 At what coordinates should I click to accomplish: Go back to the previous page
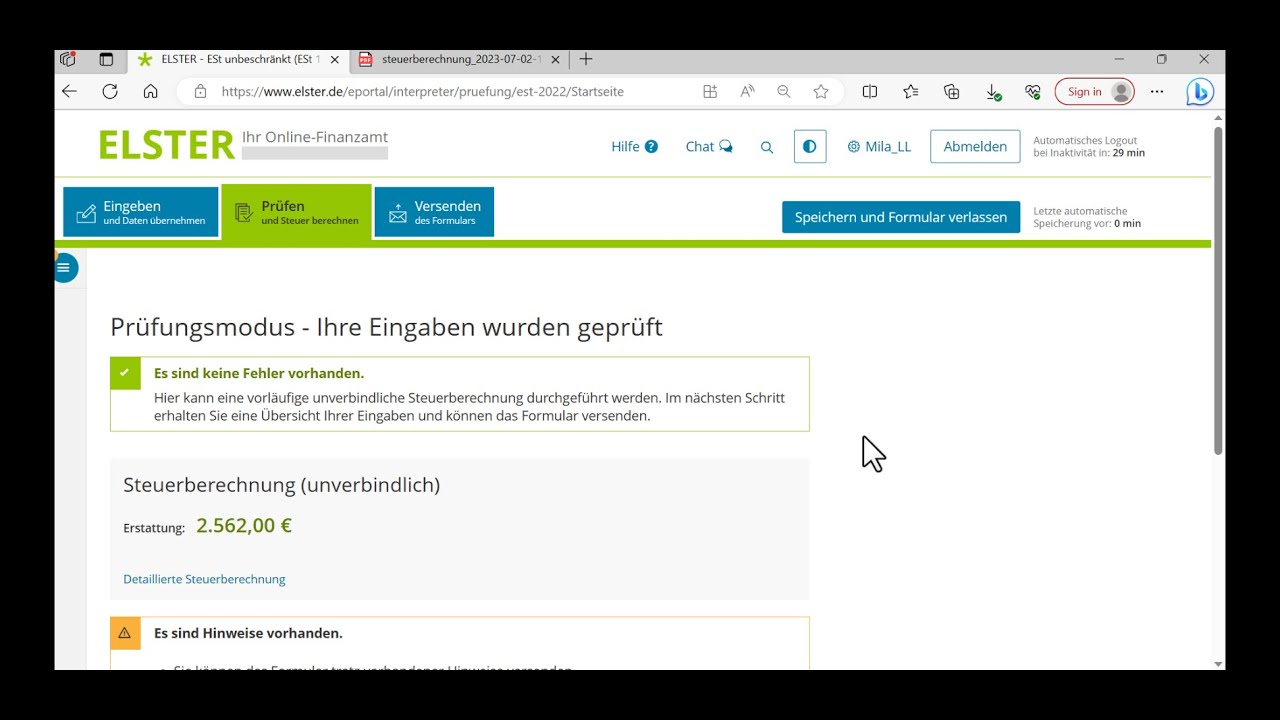(69, 91)
